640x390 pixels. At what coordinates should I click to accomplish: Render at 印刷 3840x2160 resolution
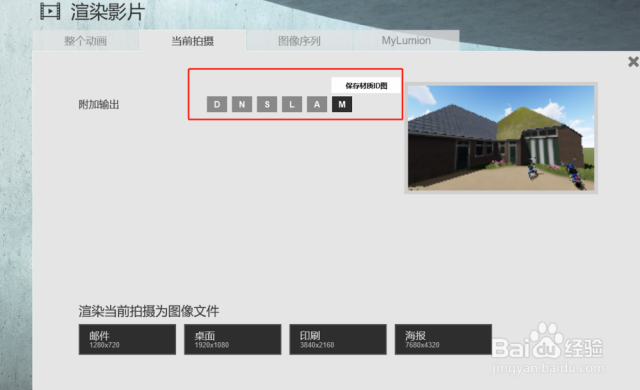338,339
